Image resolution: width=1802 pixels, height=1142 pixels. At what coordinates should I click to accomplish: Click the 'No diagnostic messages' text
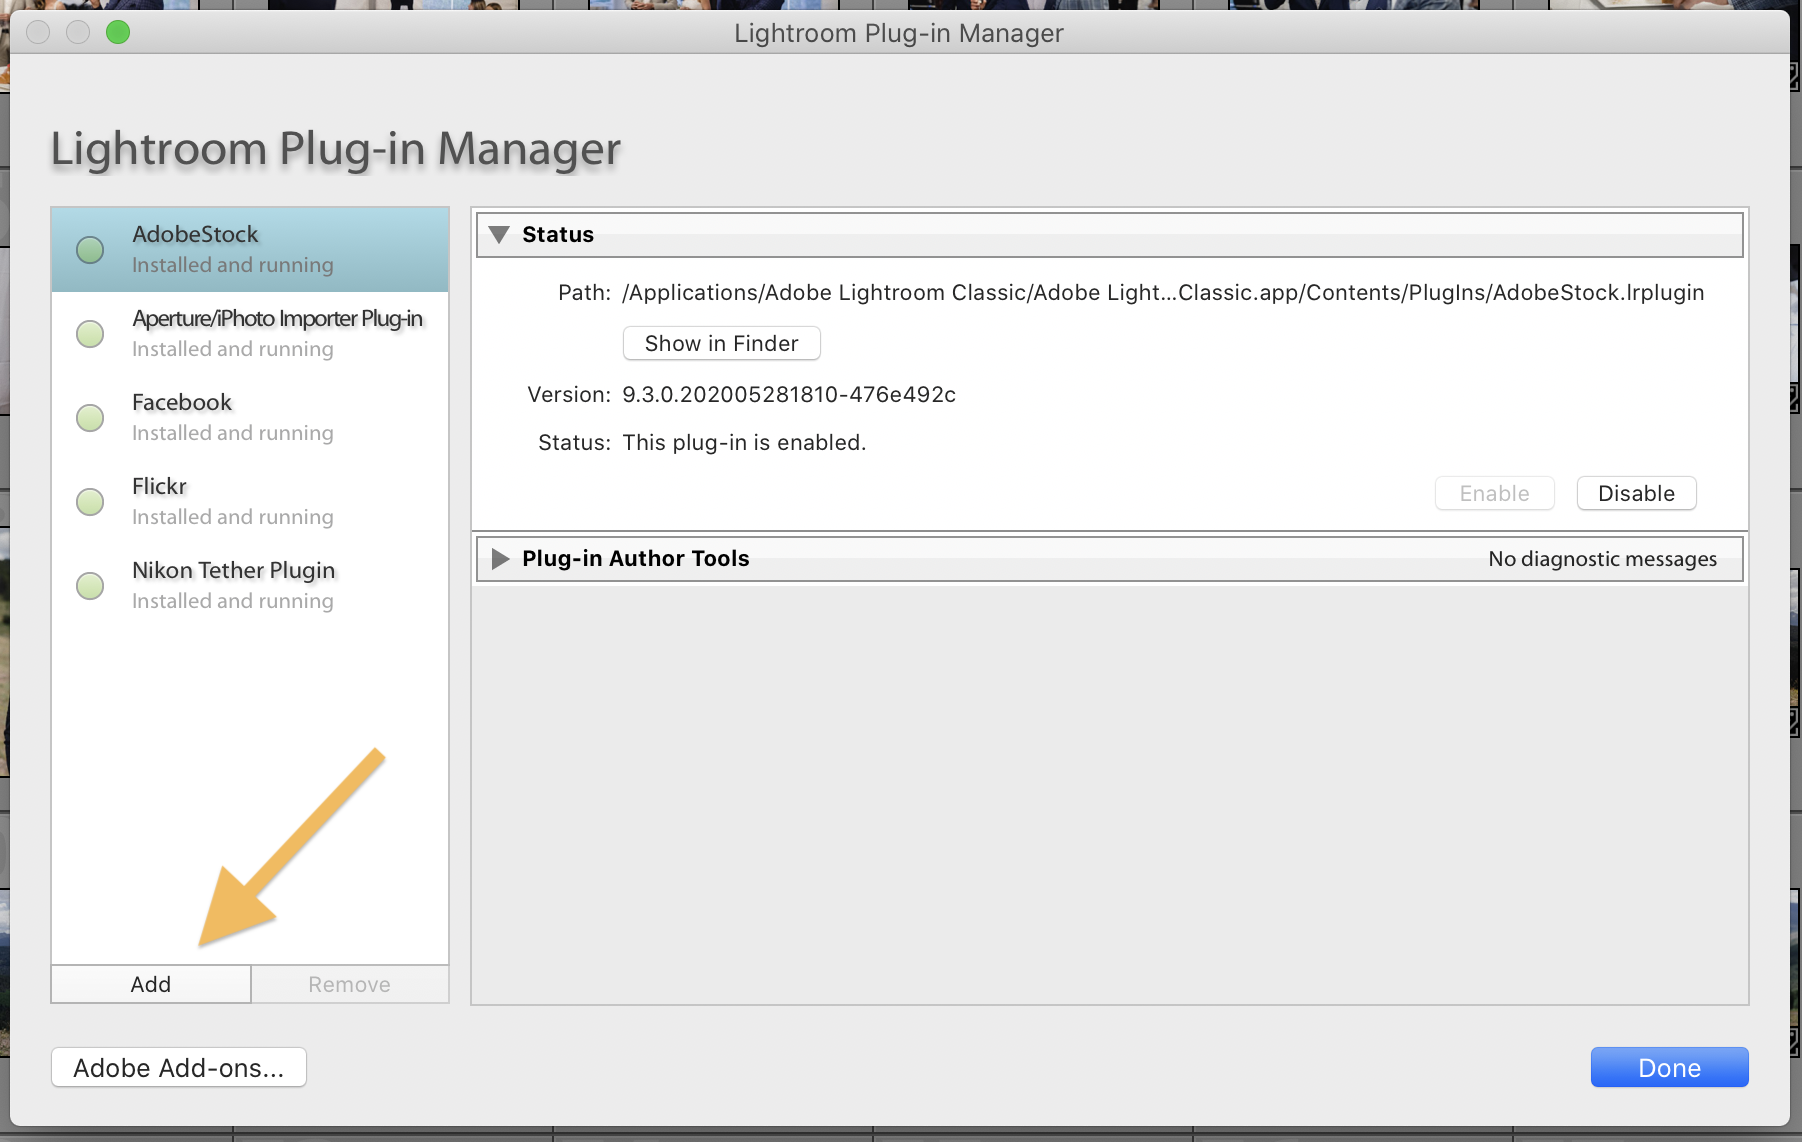click(x=1602, y=559)
